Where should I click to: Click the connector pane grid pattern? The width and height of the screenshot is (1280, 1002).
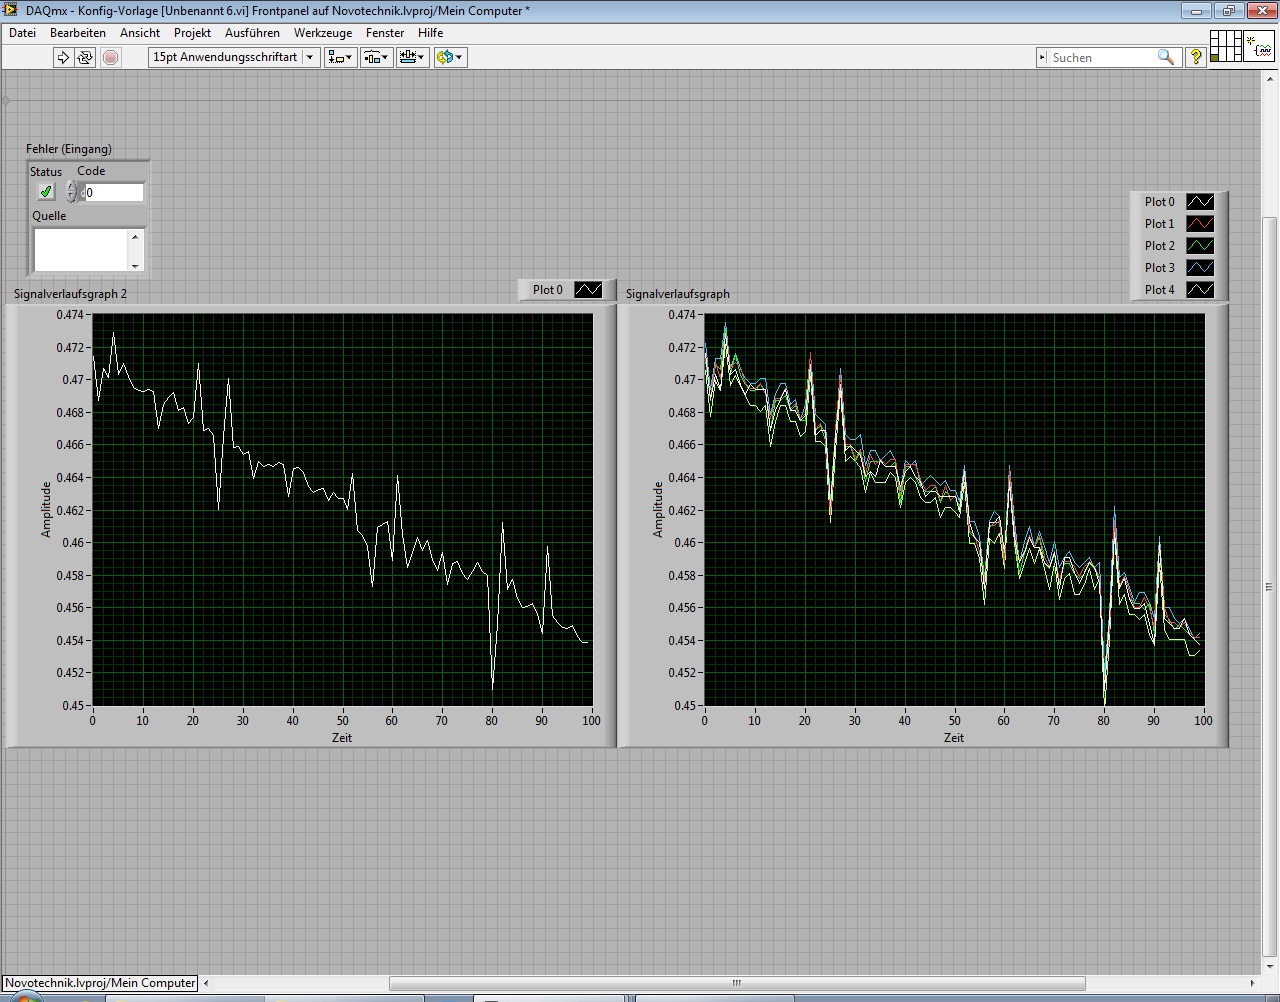click(x=1225, y=46)
